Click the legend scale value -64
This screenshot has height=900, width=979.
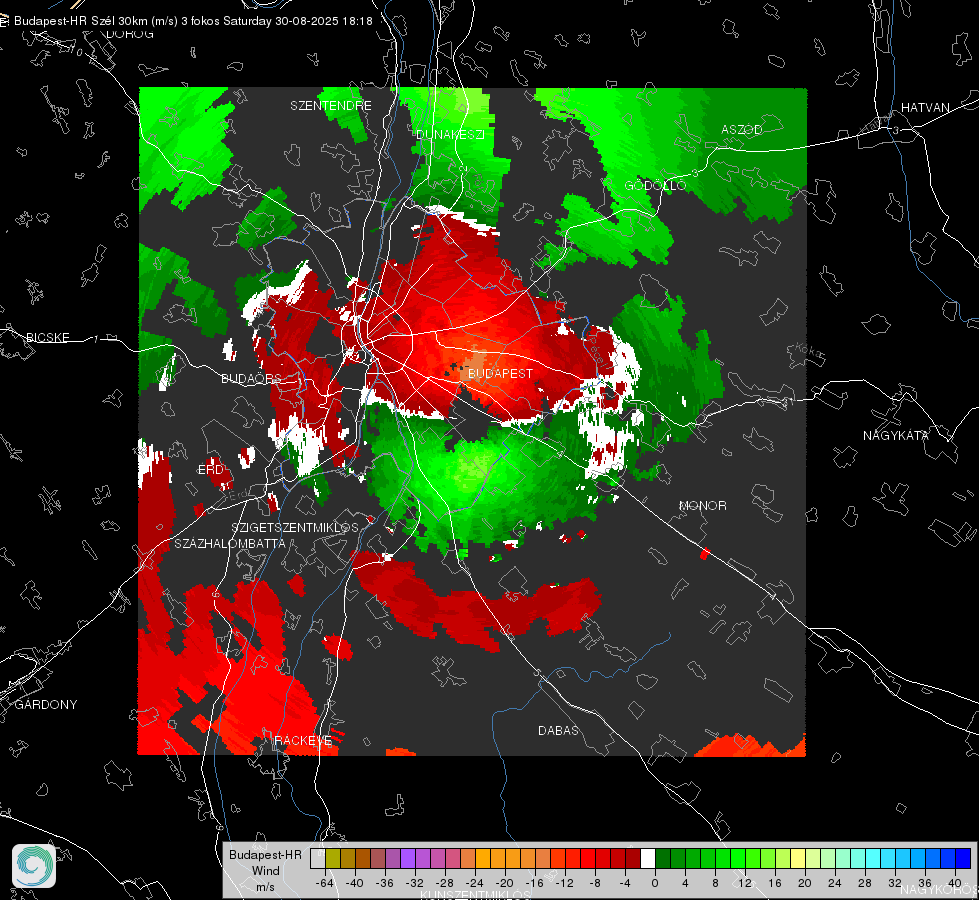(x=325, y=883)
